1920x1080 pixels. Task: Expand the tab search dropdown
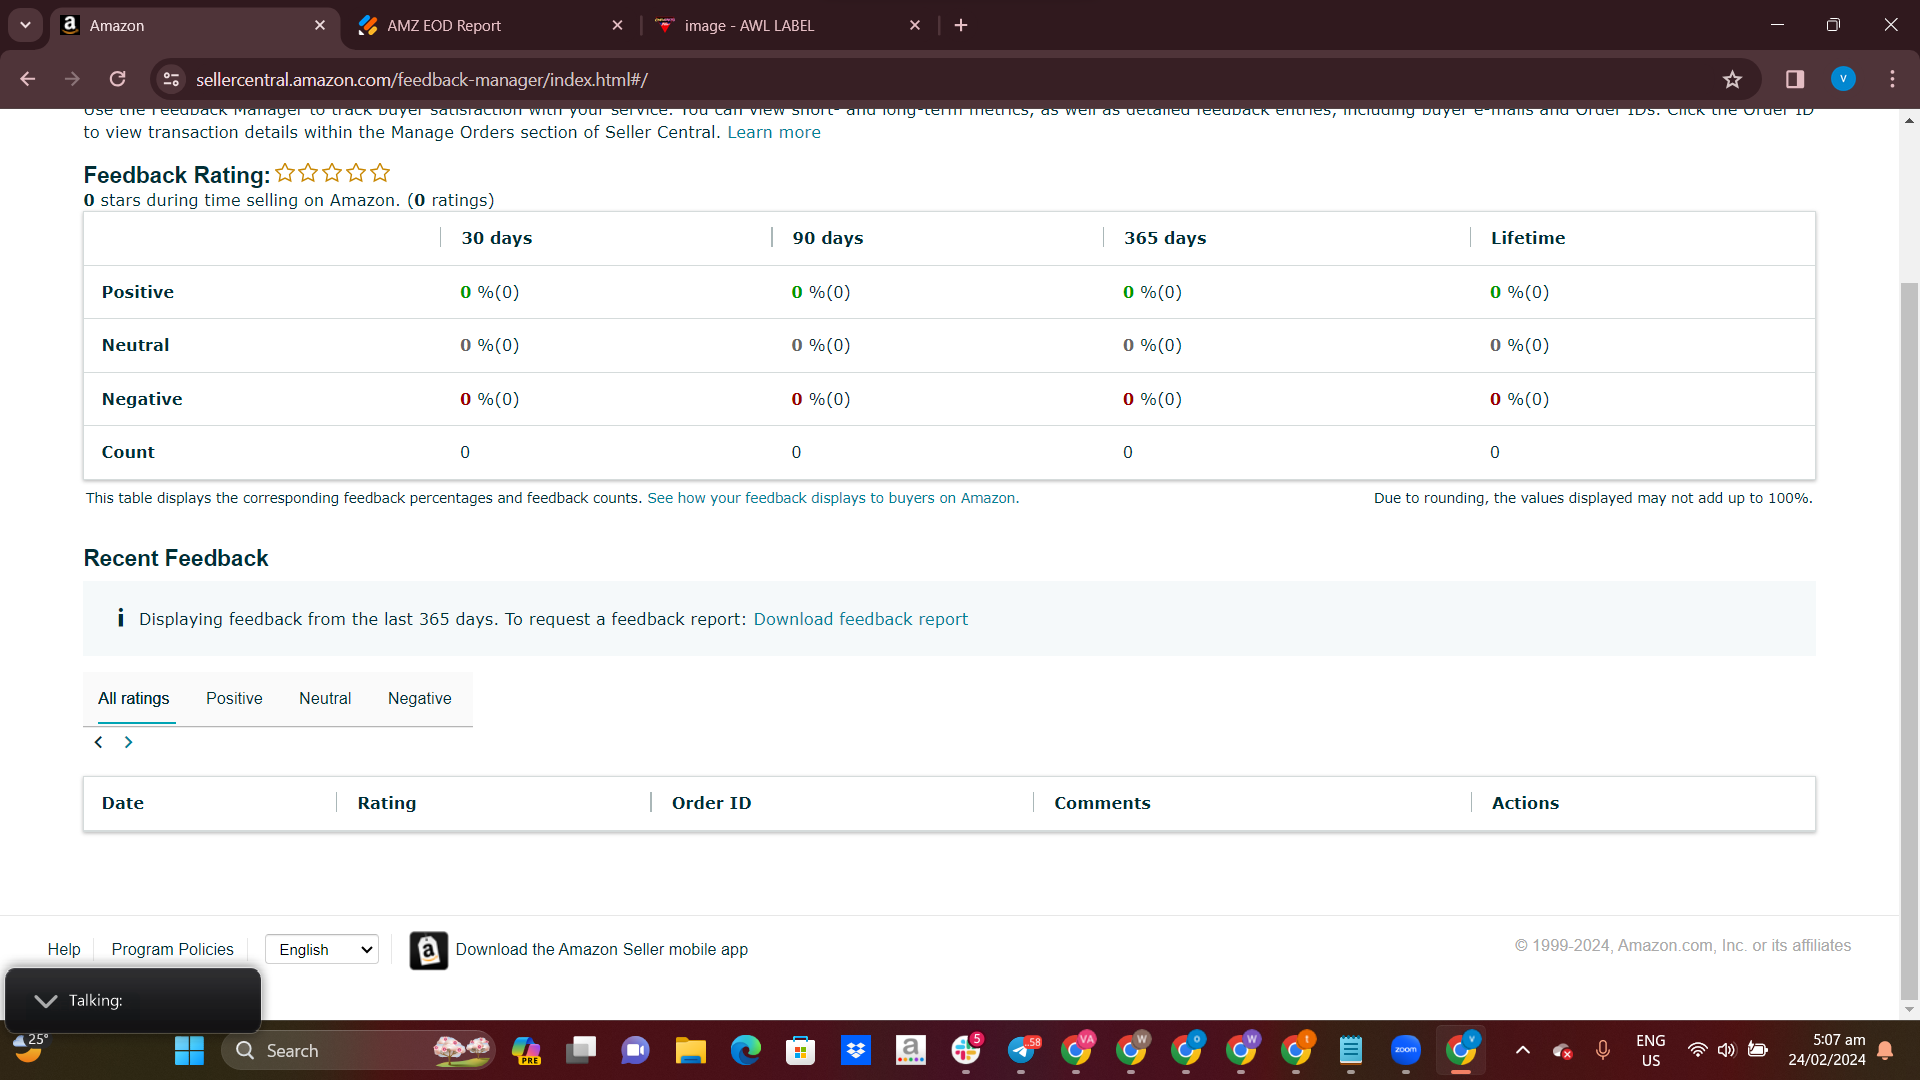click(x=25, y=25)
